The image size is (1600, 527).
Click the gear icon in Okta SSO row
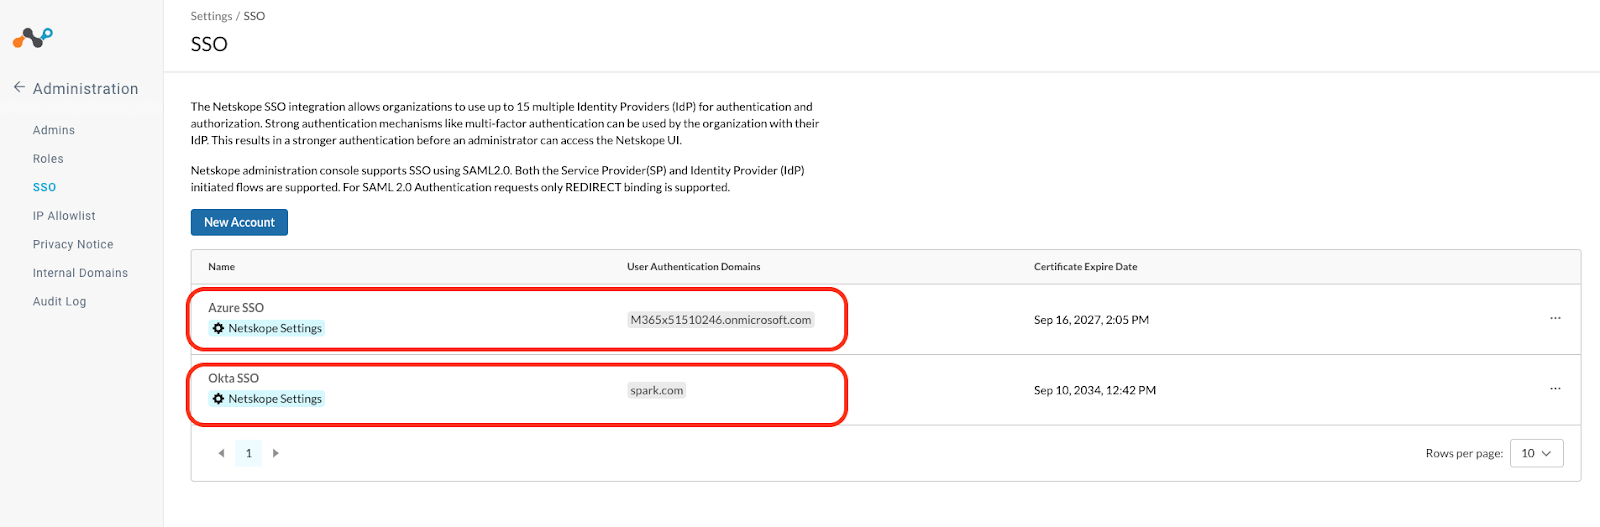click(218, 398)
